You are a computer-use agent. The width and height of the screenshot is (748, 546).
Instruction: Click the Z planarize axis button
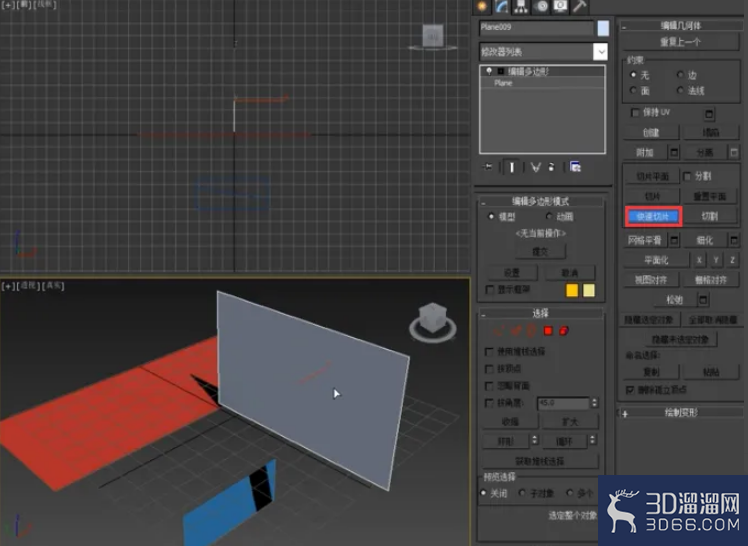(732, 260)
